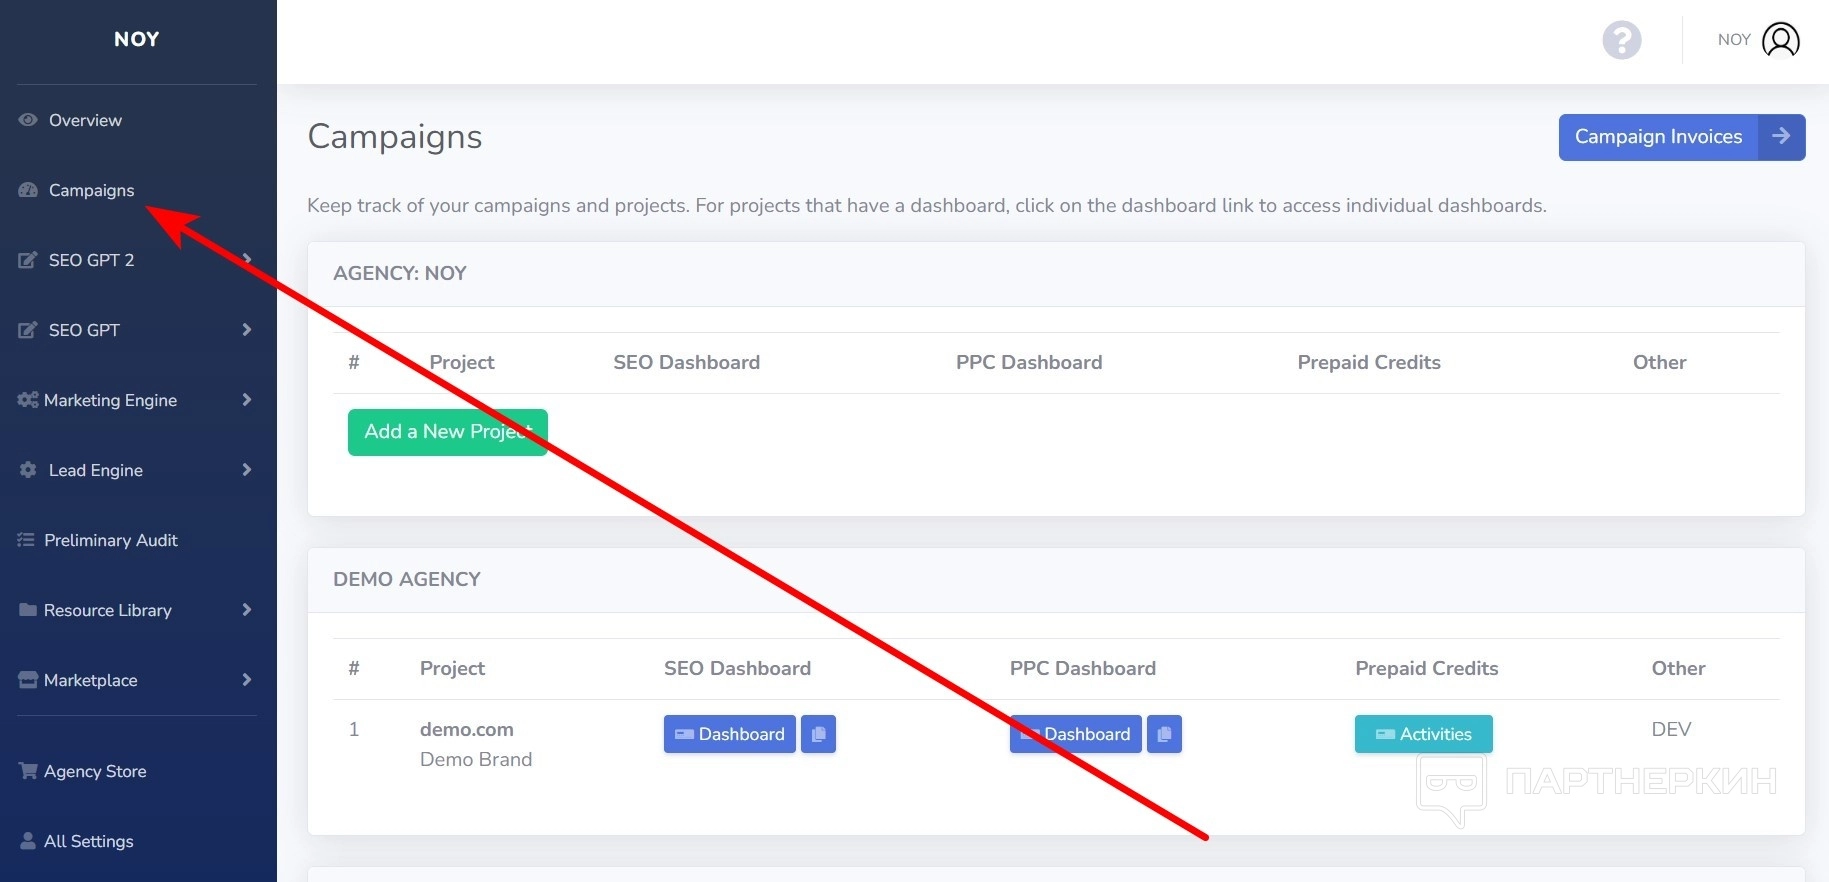The height and width of the screenshot is (882, 1829).
Task: Click the Overview eye icon in sidebar
Action: (x=28, y=120)
